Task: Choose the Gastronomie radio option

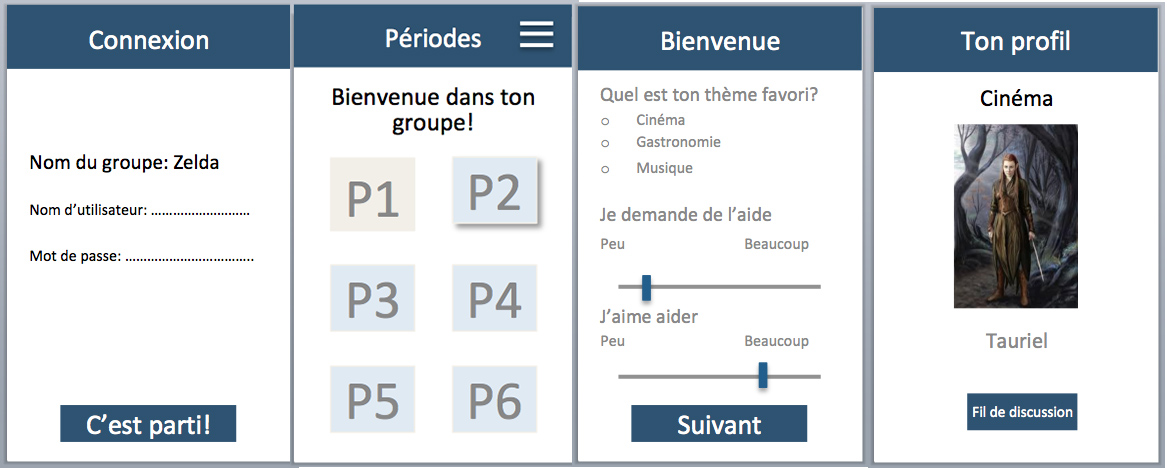Action: pyautogui.click(x=605, y=143)
